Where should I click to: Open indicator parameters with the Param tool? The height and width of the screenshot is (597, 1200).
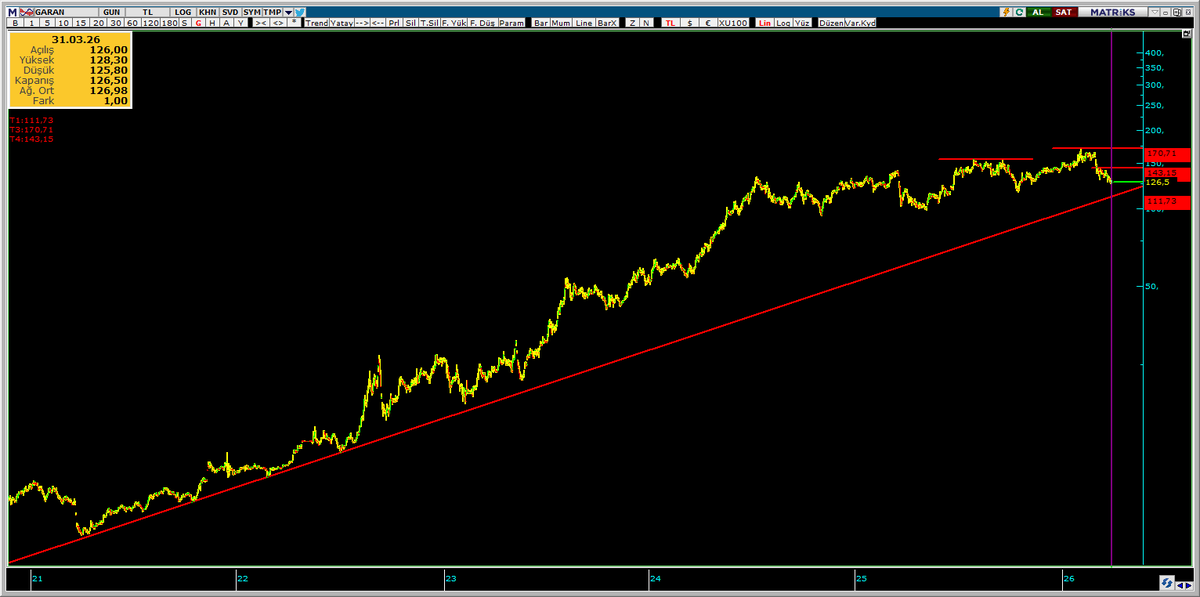(510, 21)
